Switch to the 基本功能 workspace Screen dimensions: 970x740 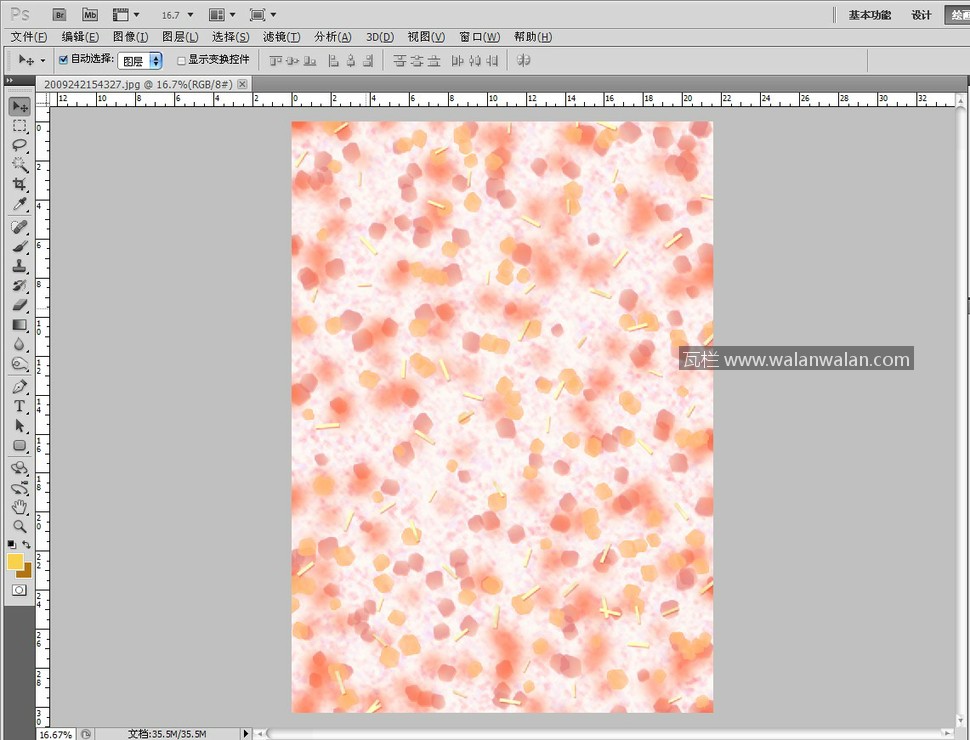click(869, 15)
